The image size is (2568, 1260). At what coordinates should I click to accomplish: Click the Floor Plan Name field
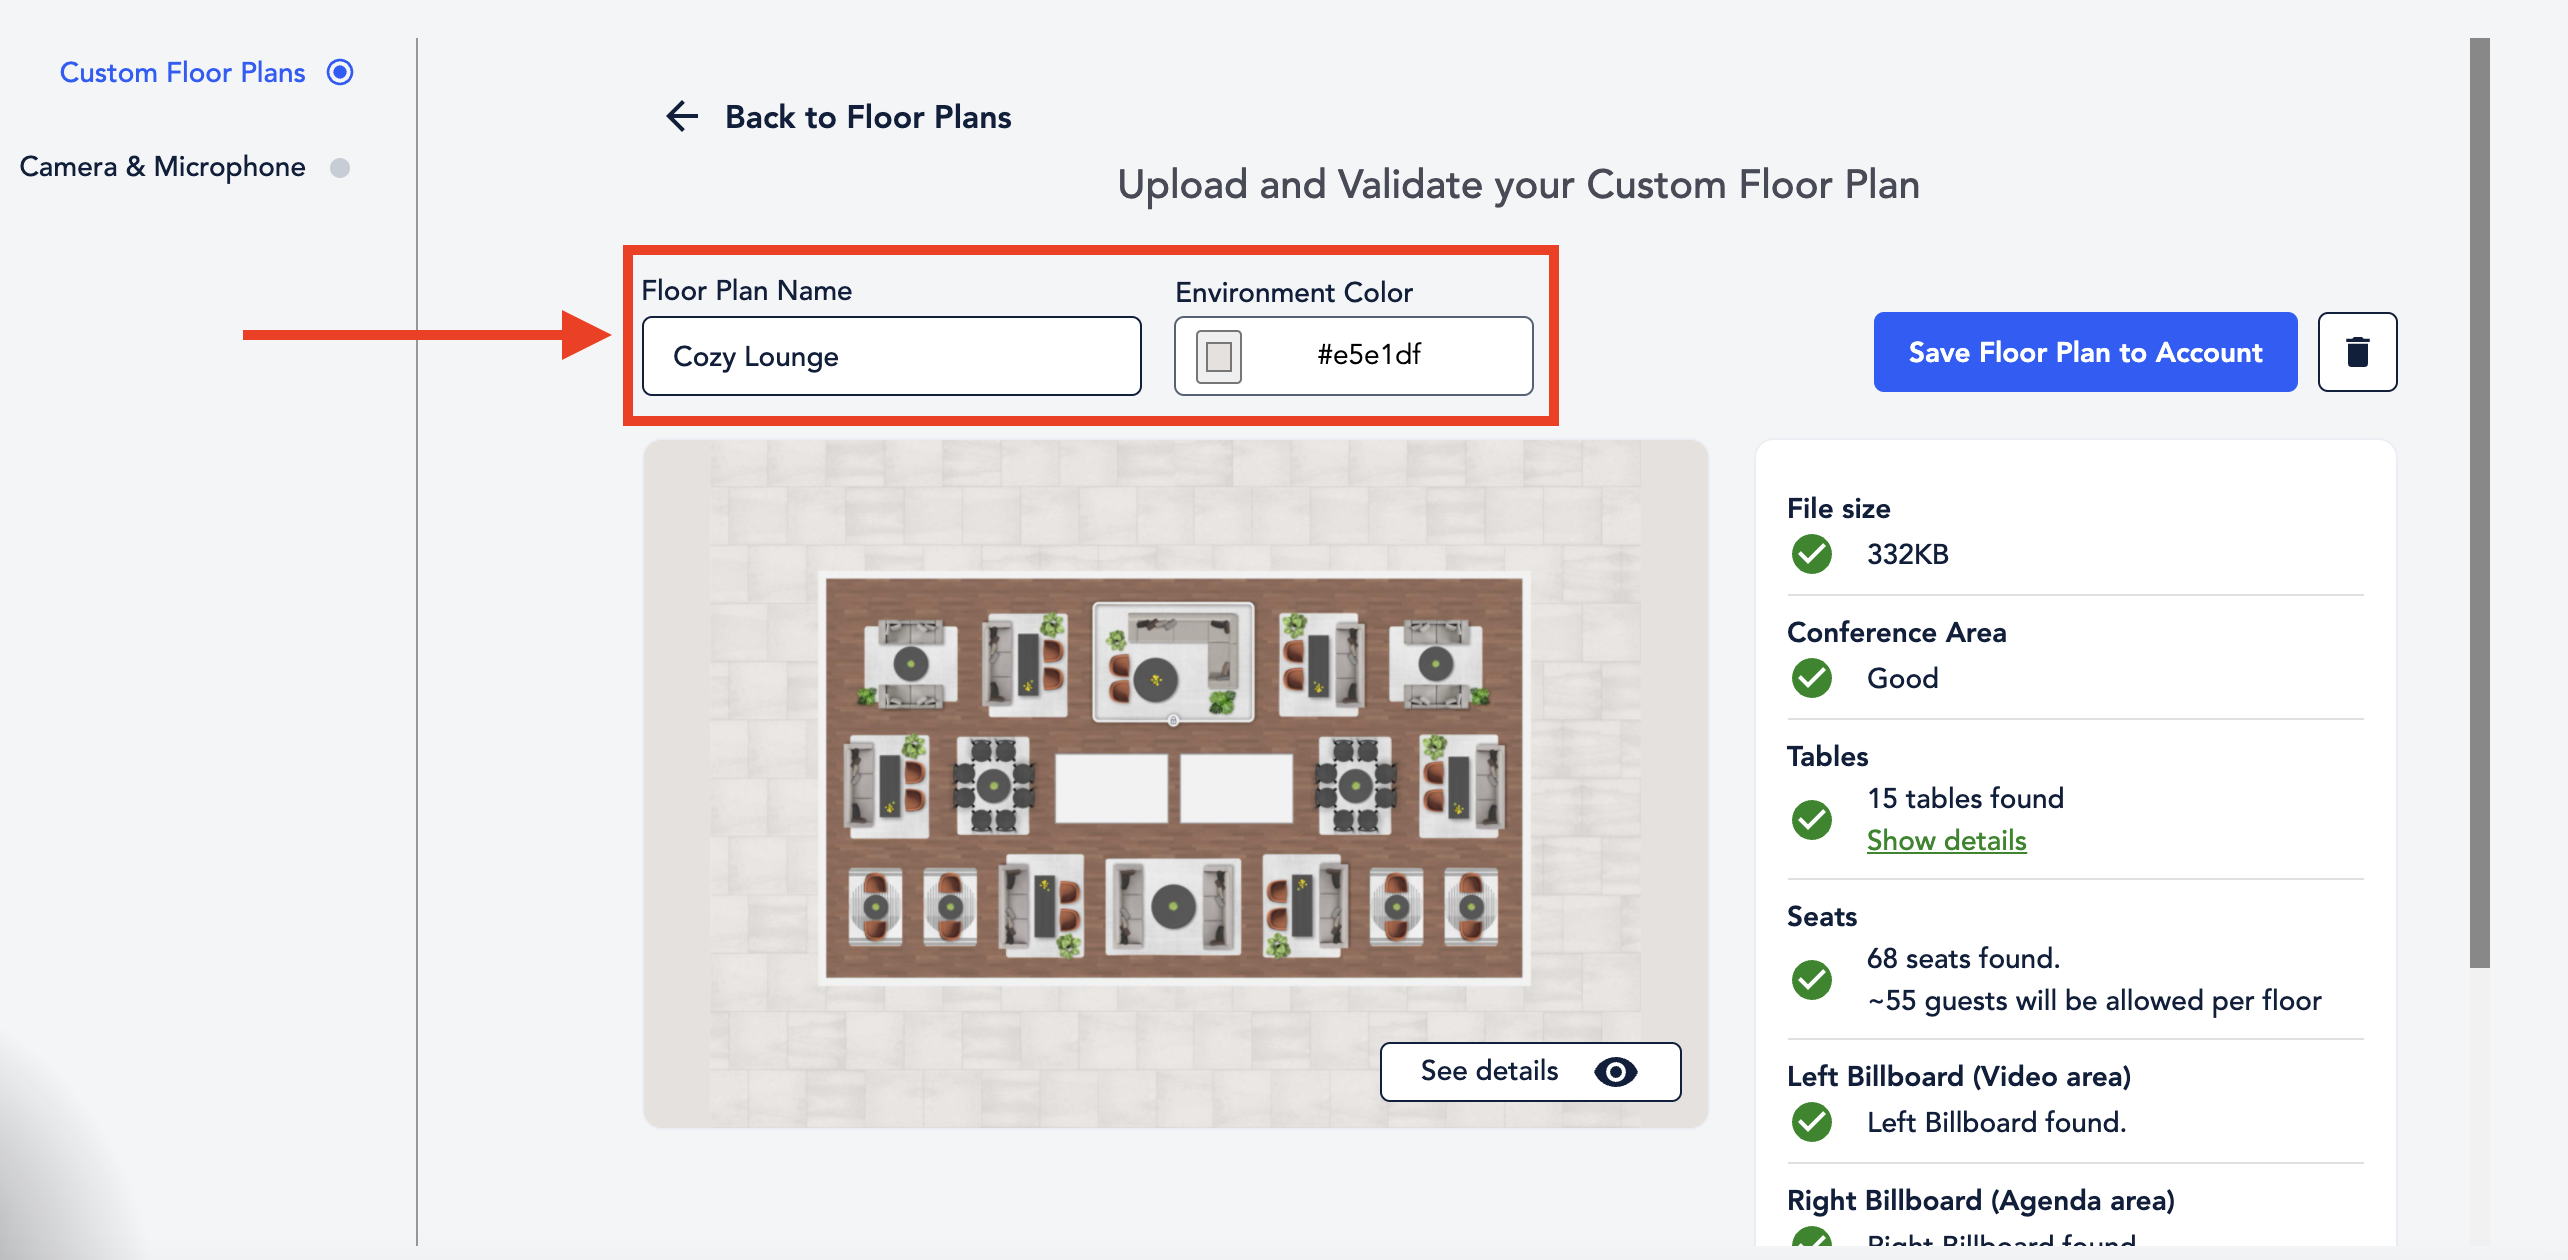click(x=891, y=356)
